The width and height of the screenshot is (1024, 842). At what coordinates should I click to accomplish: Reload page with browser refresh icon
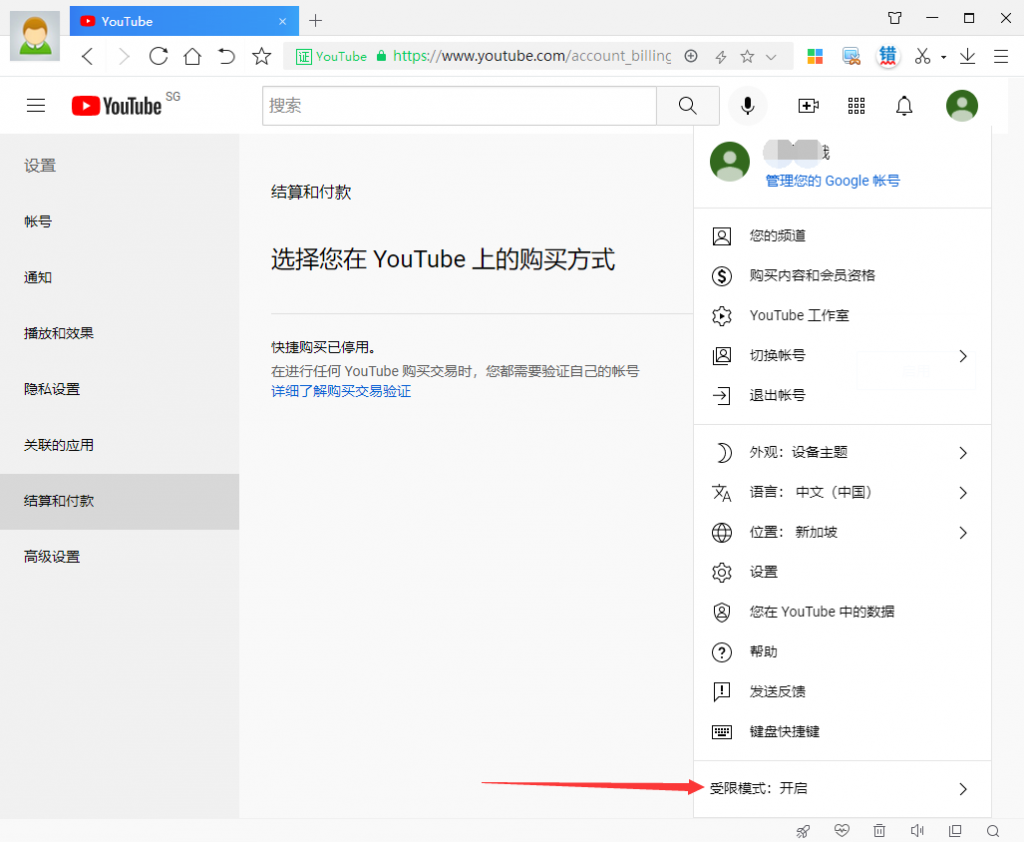pyautogui.click(x=158, y=56)
